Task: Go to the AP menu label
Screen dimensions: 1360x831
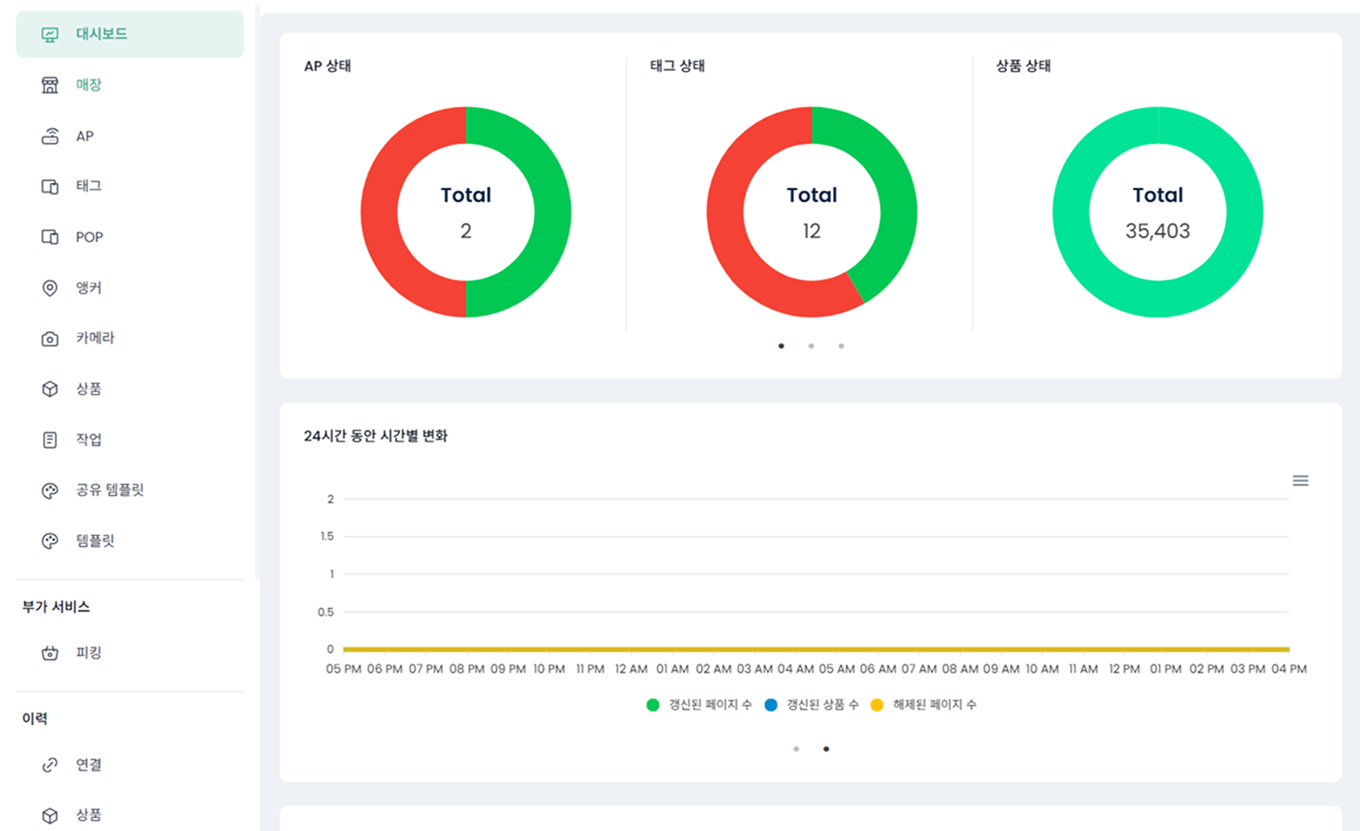Action: point(85,136)
